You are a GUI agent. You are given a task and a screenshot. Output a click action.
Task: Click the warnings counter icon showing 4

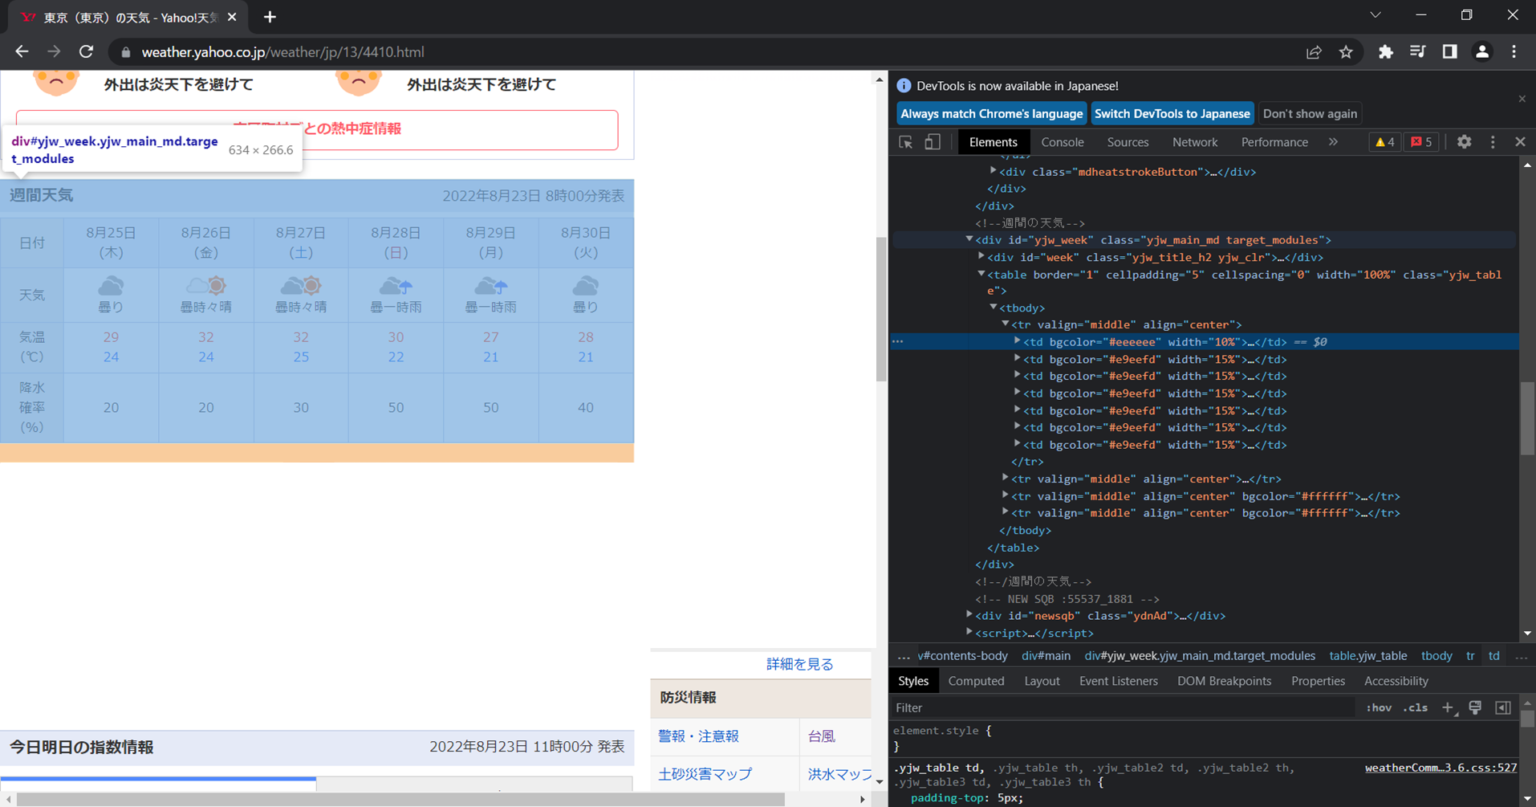pyautogui.click(x=1384, y=141)
